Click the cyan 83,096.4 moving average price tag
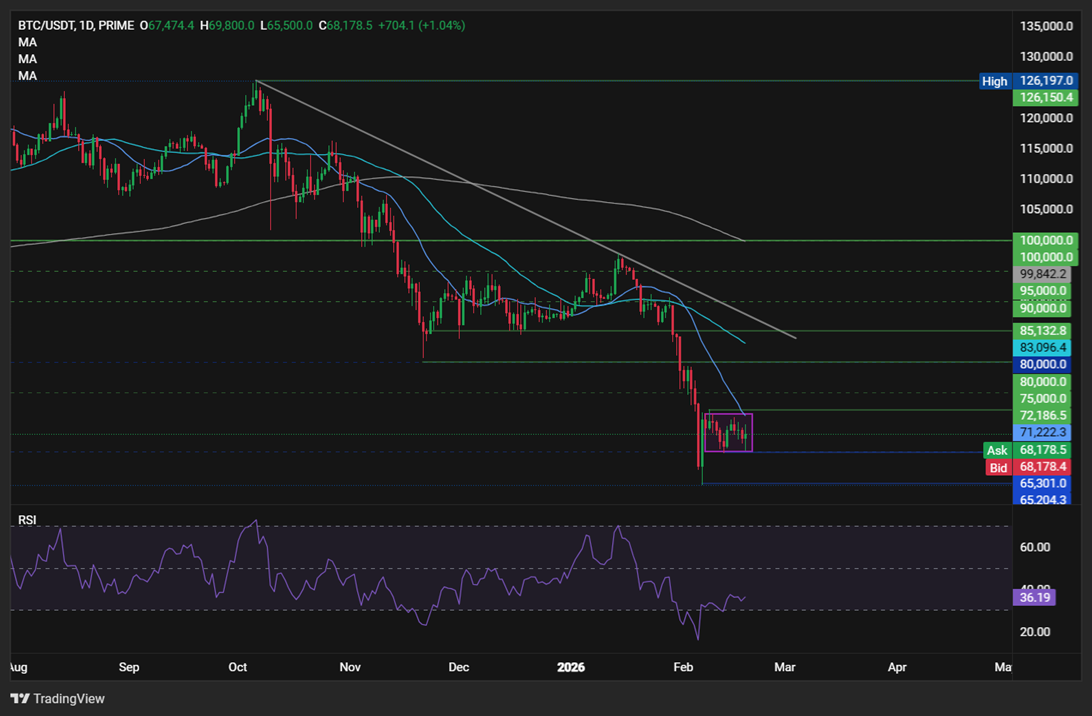 tap(1041, 347)
